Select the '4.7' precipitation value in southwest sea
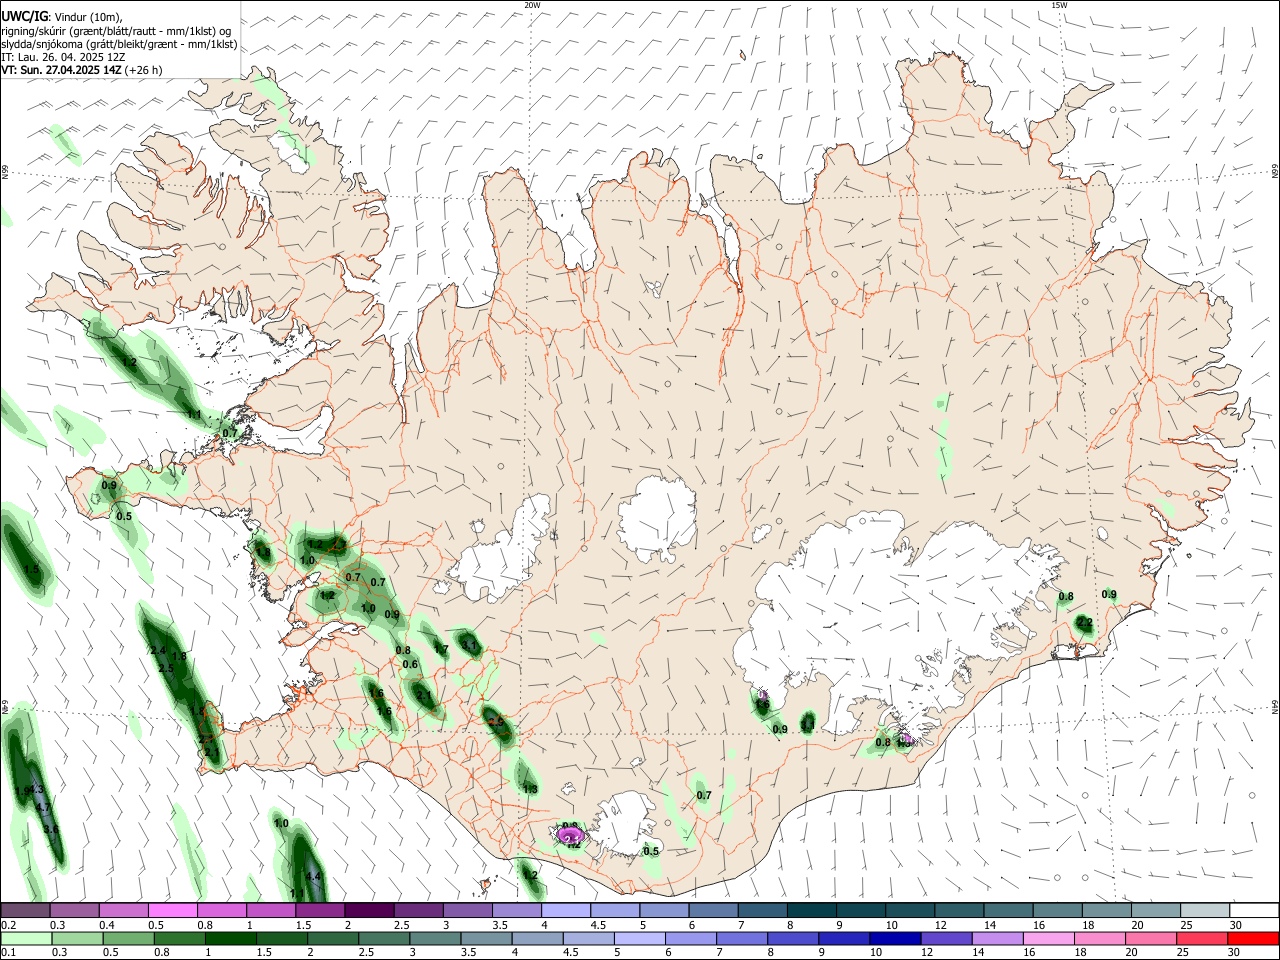This screenshot has height=960, width=1280. click(42, 807)
